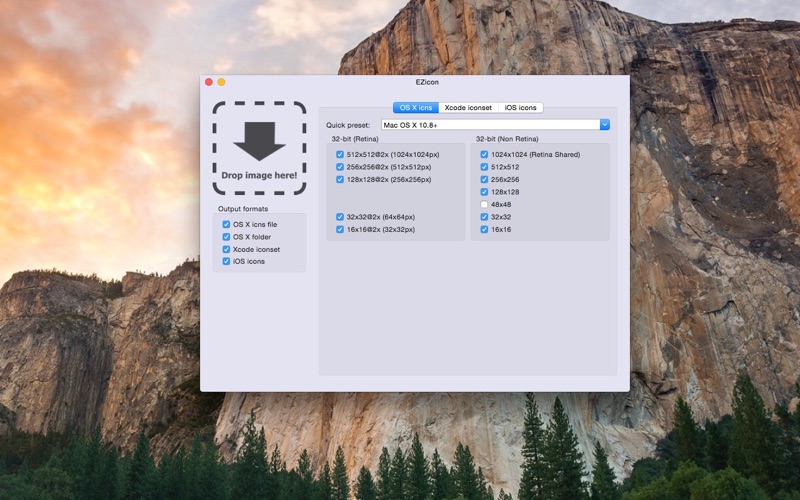
Task: Select the OS X icns tab
Action: click(x=416, y=108)
